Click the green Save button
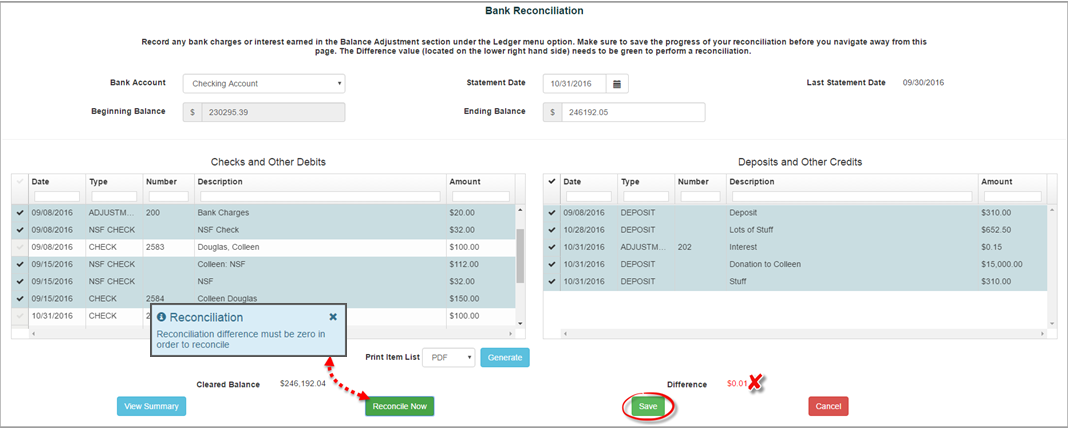1068x428 pixels. (x=648, y=407)
